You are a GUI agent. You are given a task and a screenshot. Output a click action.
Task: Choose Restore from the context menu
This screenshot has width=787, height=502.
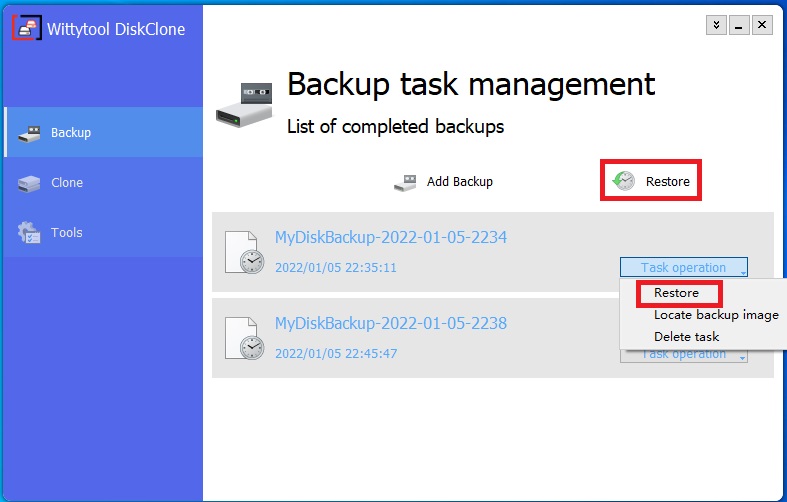click(676, 293)
